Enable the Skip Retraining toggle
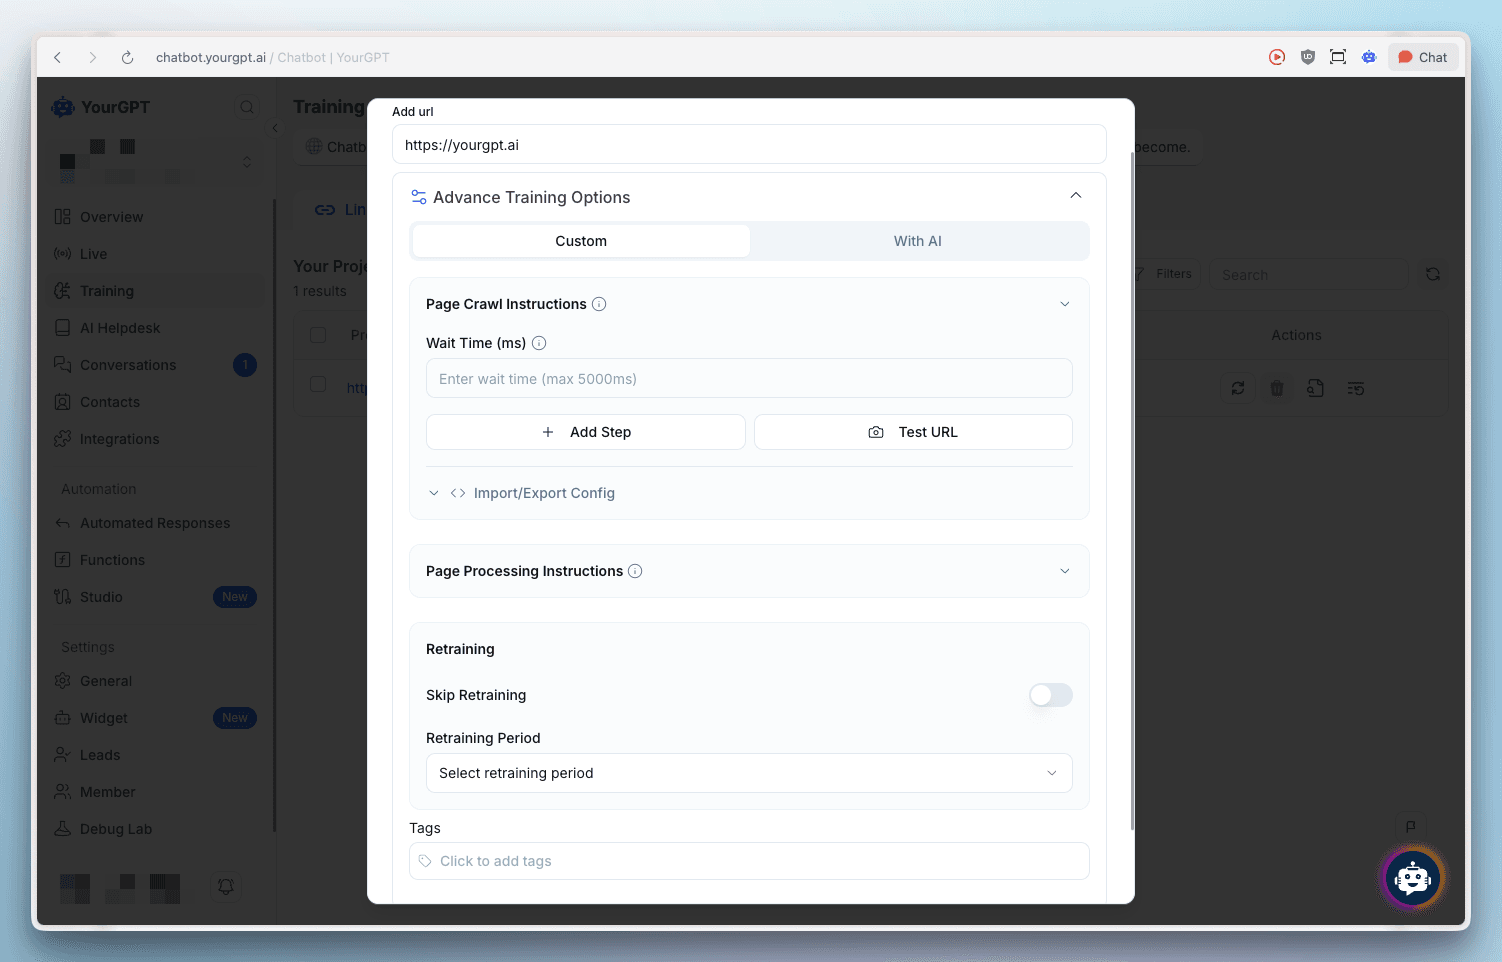The height and width of the screenshot is (962, 1502). click(1050, 695)
